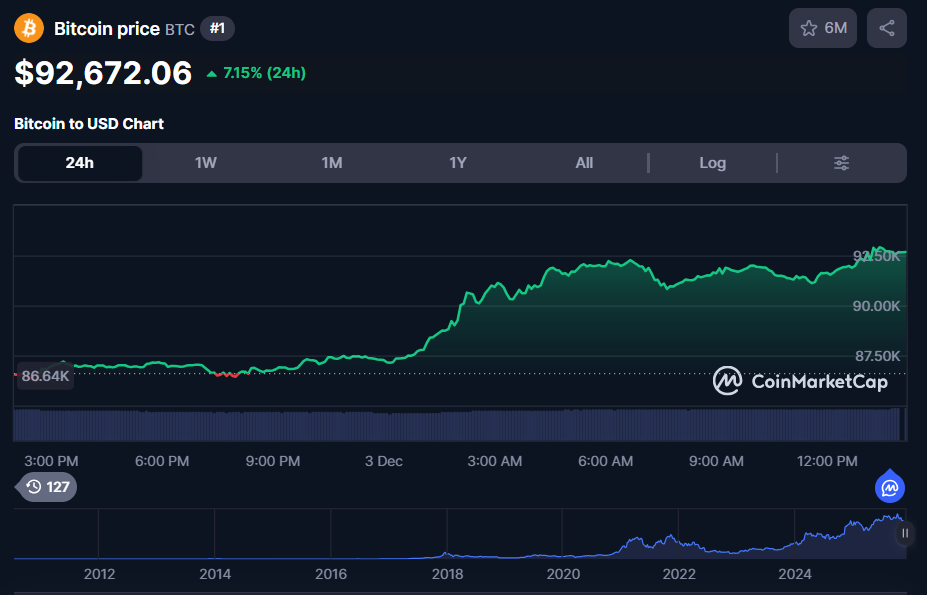Viewport: 927px width, 595px height.
Task: Click the 86.64K opening price label
Action: click(x=45, y=376)
